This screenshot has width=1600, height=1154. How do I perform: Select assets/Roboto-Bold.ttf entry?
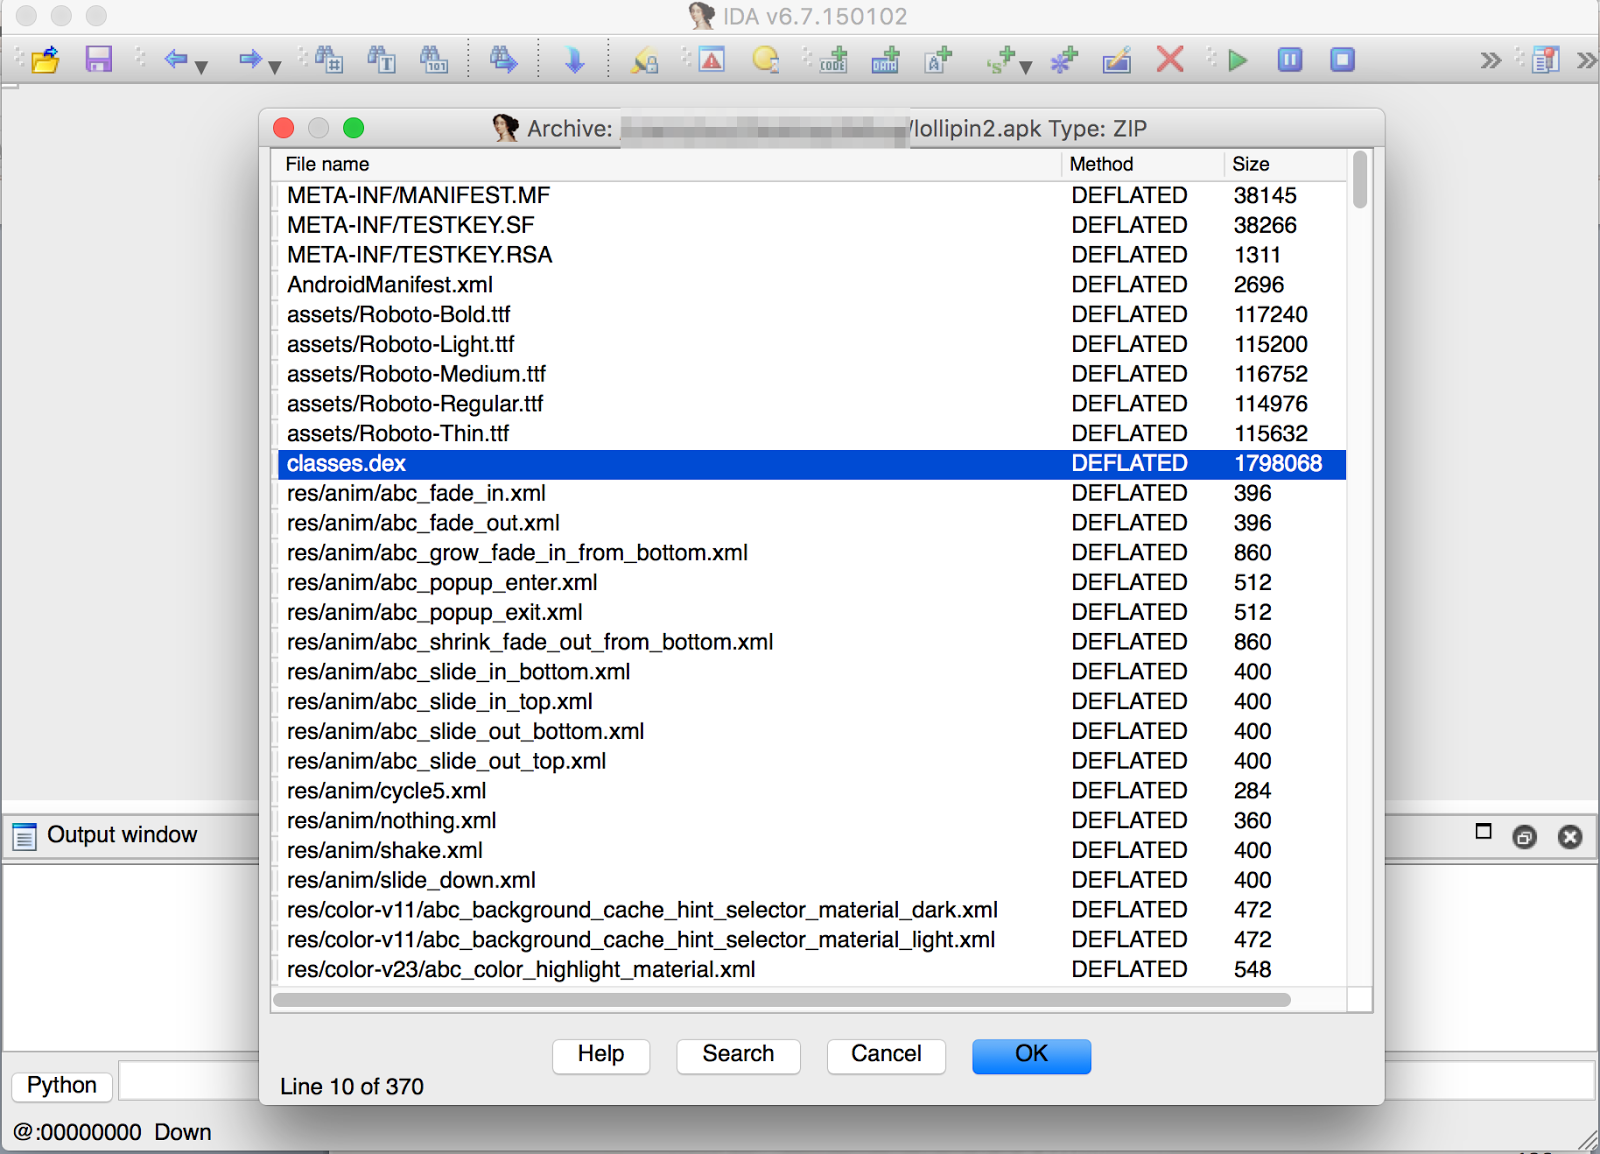click(x=812, y=315)
